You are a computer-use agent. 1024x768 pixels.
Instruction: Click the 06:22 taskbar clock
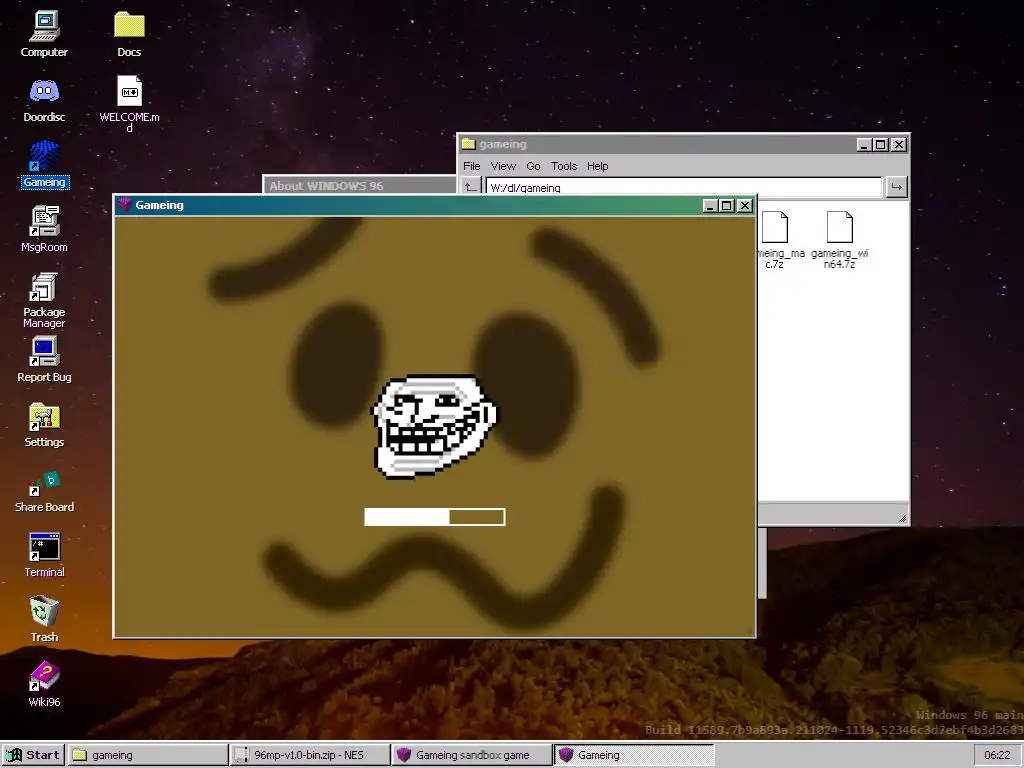[x=997, y=755]
